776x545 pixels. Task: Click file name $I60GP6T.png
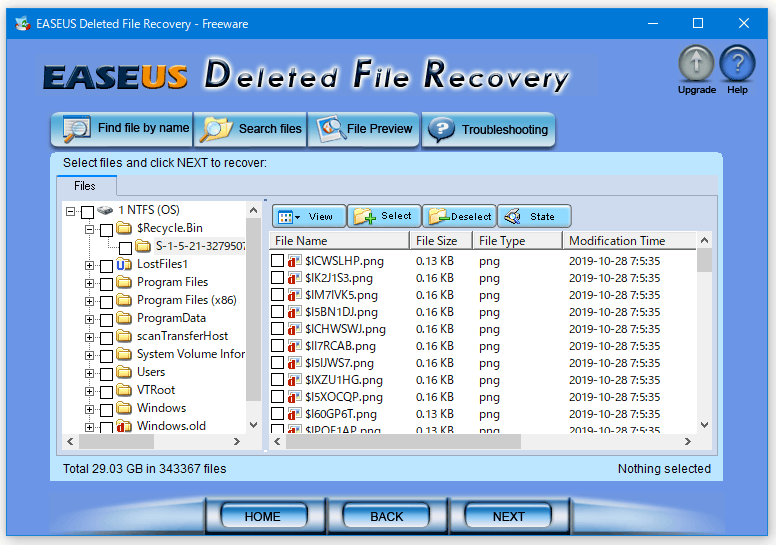click(x=341, y=414)
